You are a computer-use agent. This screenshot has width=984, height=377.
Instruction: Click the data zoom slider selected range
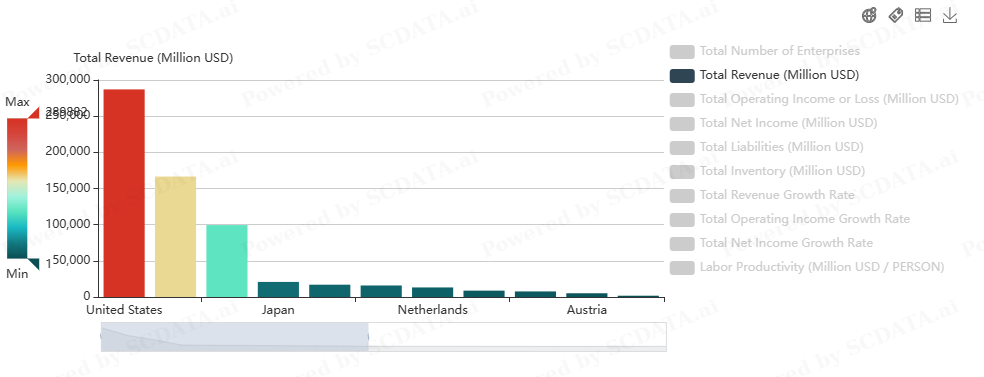[235, 337]
